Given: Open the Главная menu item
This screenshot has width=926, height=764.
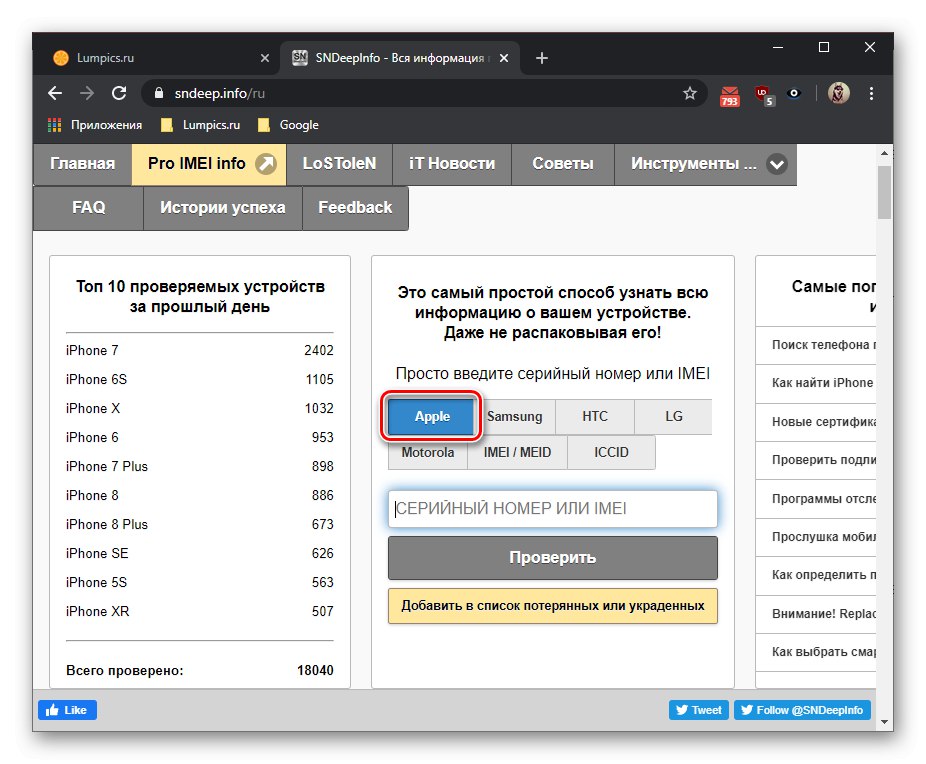Looking at the screenshot, I should (82, 164).
